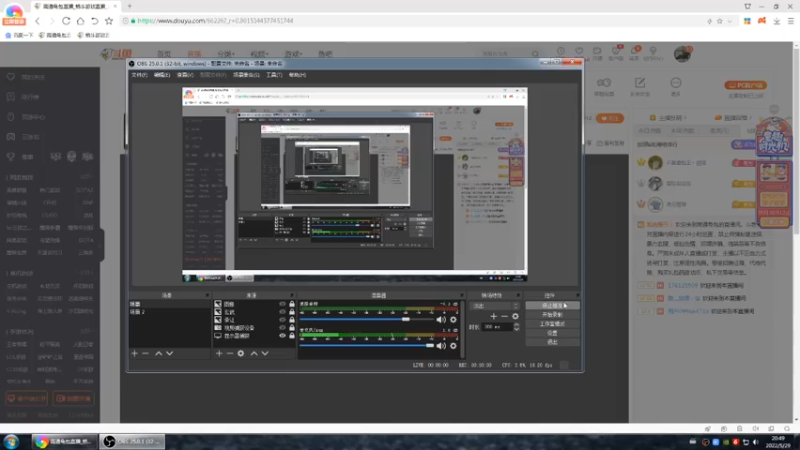Switch to OBS 25.0.1 taskbar button
This screenshot has width=800, height=450.
[133, 441]
